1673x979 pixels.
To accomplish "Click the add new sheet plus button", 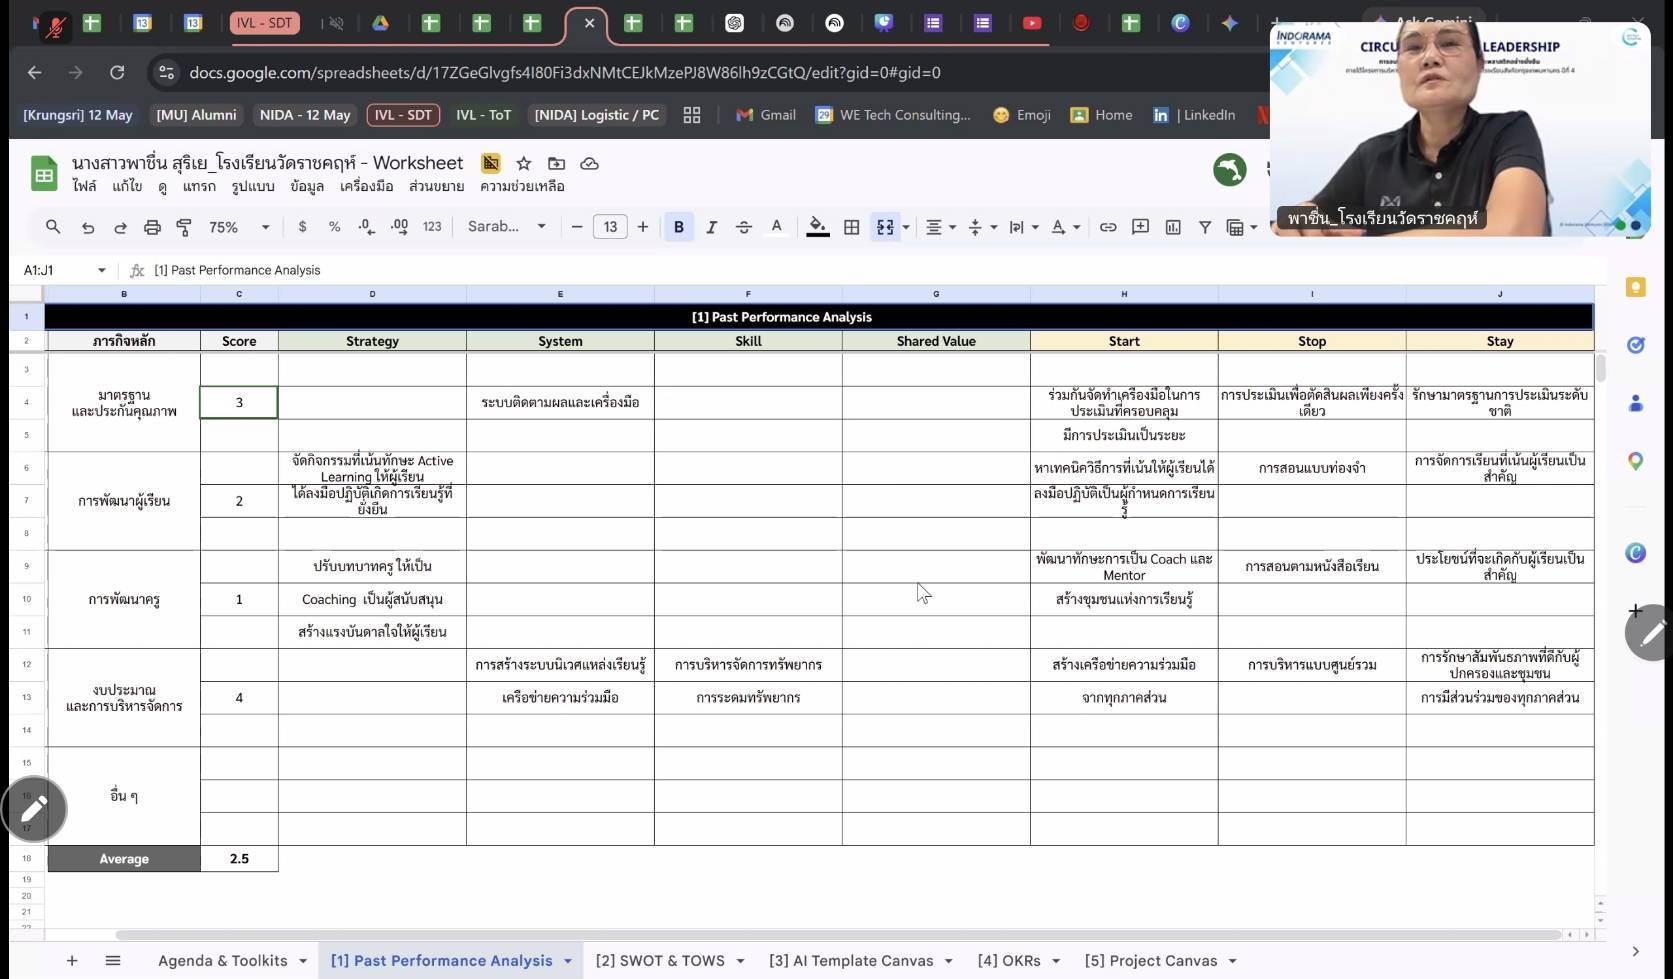I will 72,961.
